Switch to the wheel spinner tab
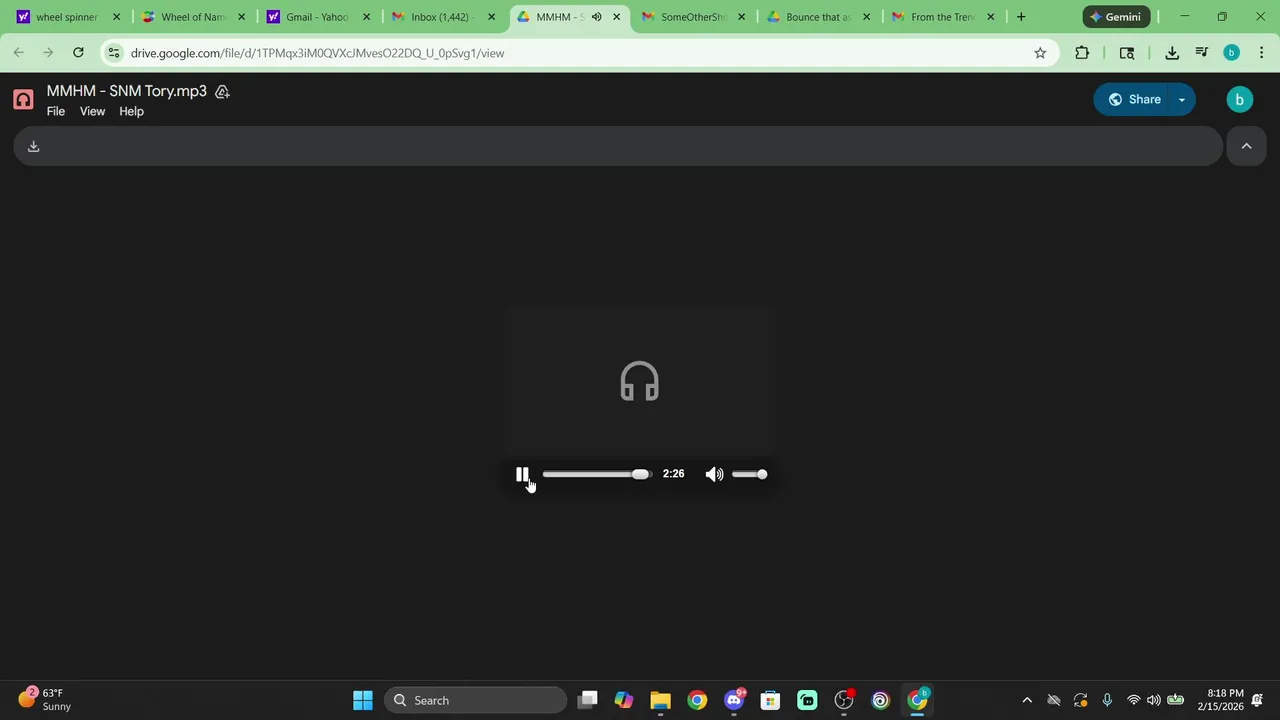The width and height of the screenshot is (1280, 720). pos(67,17)
